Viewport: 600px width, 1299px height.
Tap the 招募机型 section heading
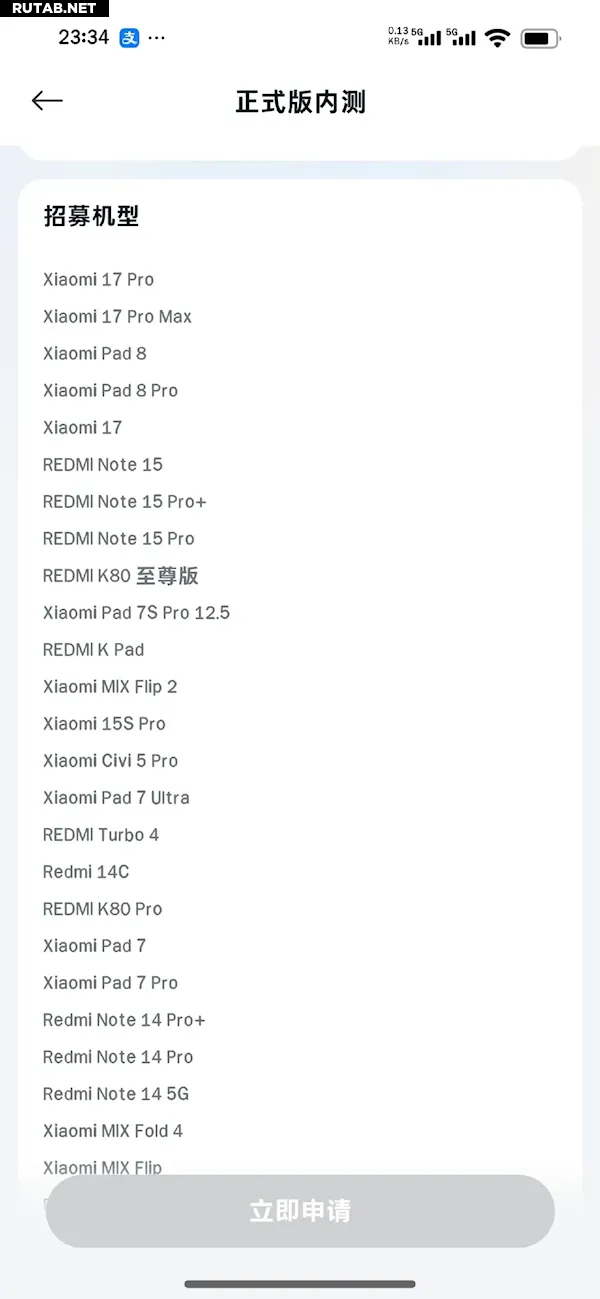coord(91,216)
